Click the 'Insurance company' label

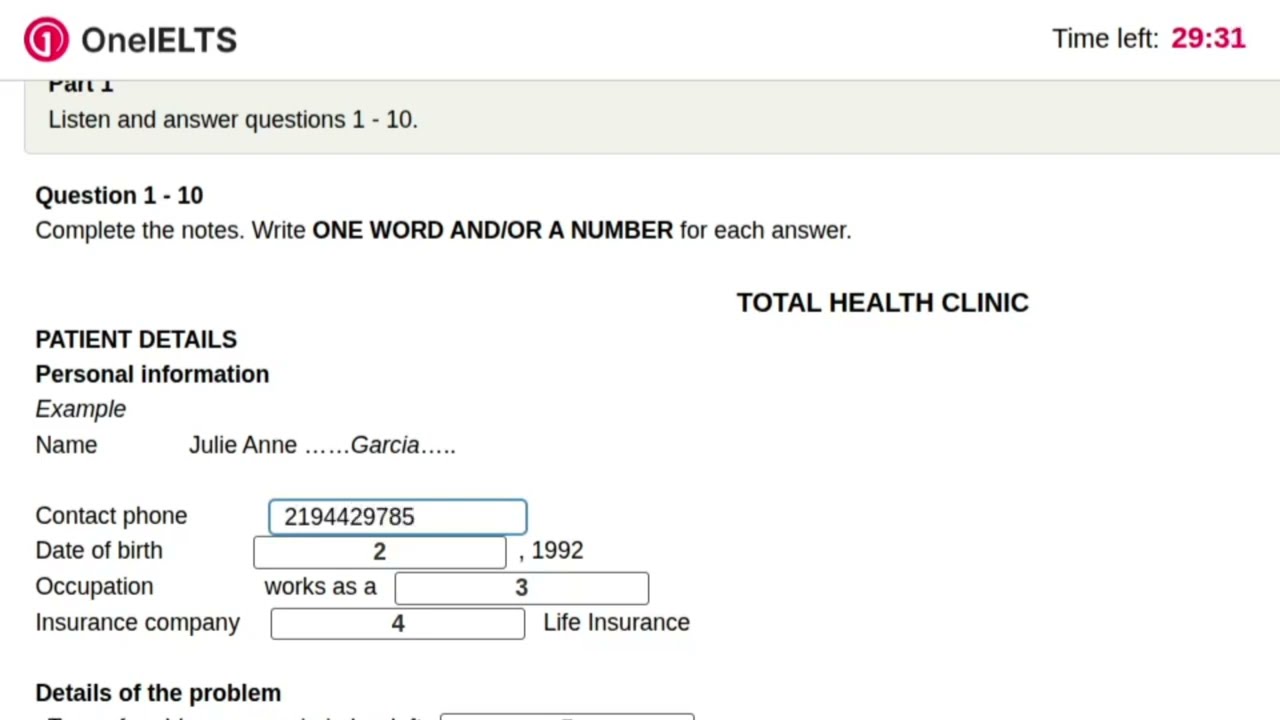[138, 622]
